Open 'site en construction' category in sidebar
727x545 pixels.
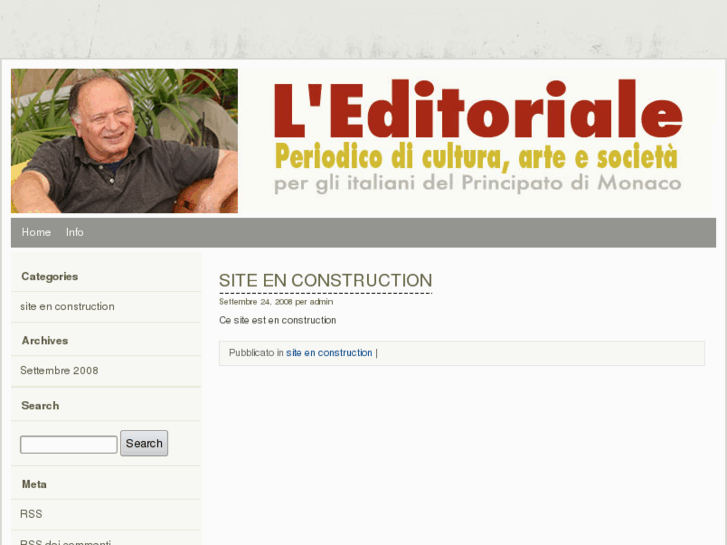pos(67,307)
